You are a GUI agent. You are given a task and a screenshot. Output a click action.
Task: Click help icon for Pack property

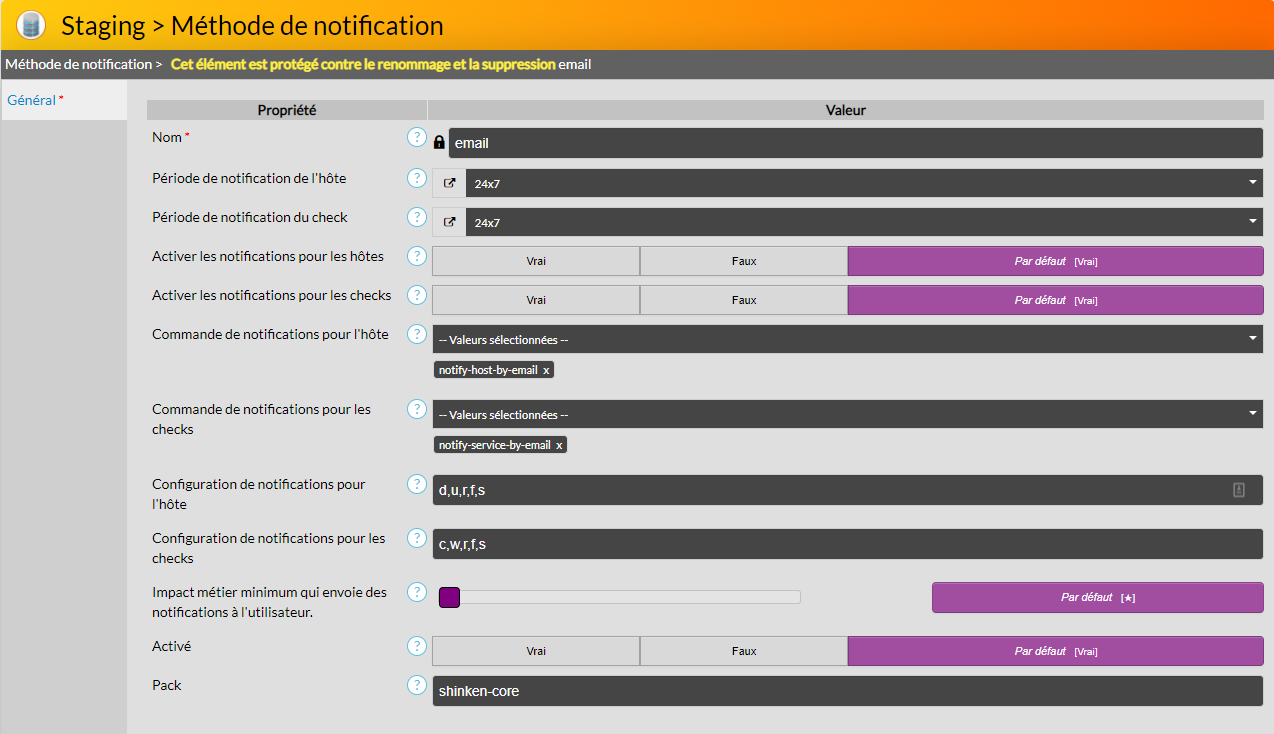tap(417, 686)
